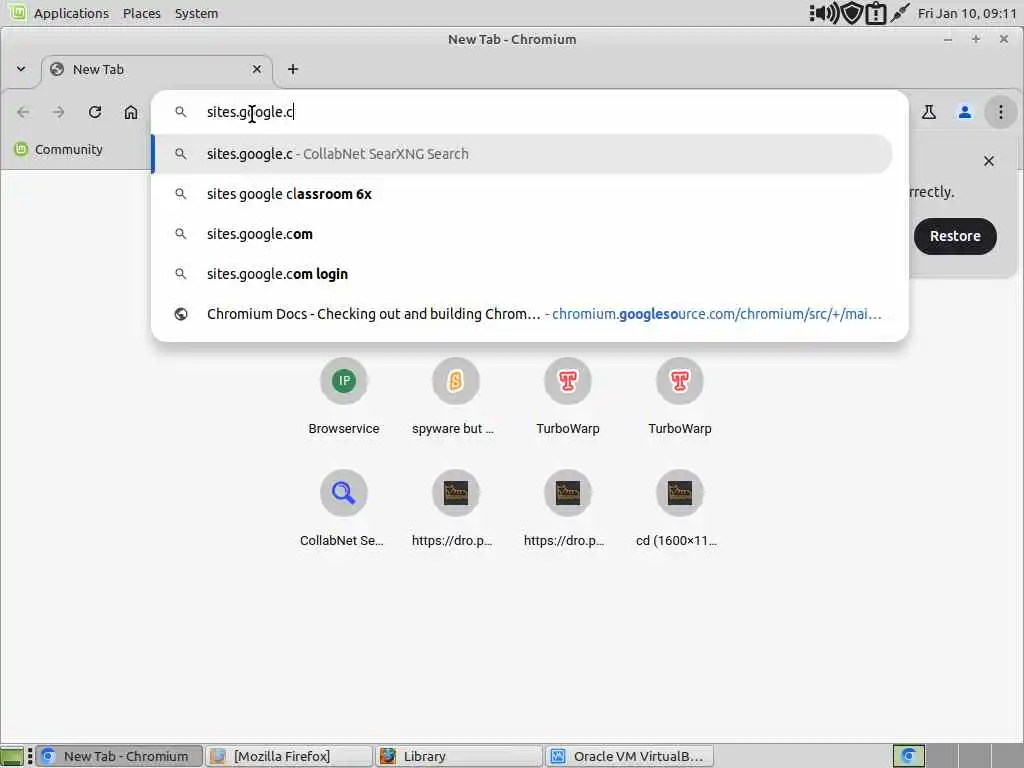Open the Community bookmark

click(x=59, y=150)
